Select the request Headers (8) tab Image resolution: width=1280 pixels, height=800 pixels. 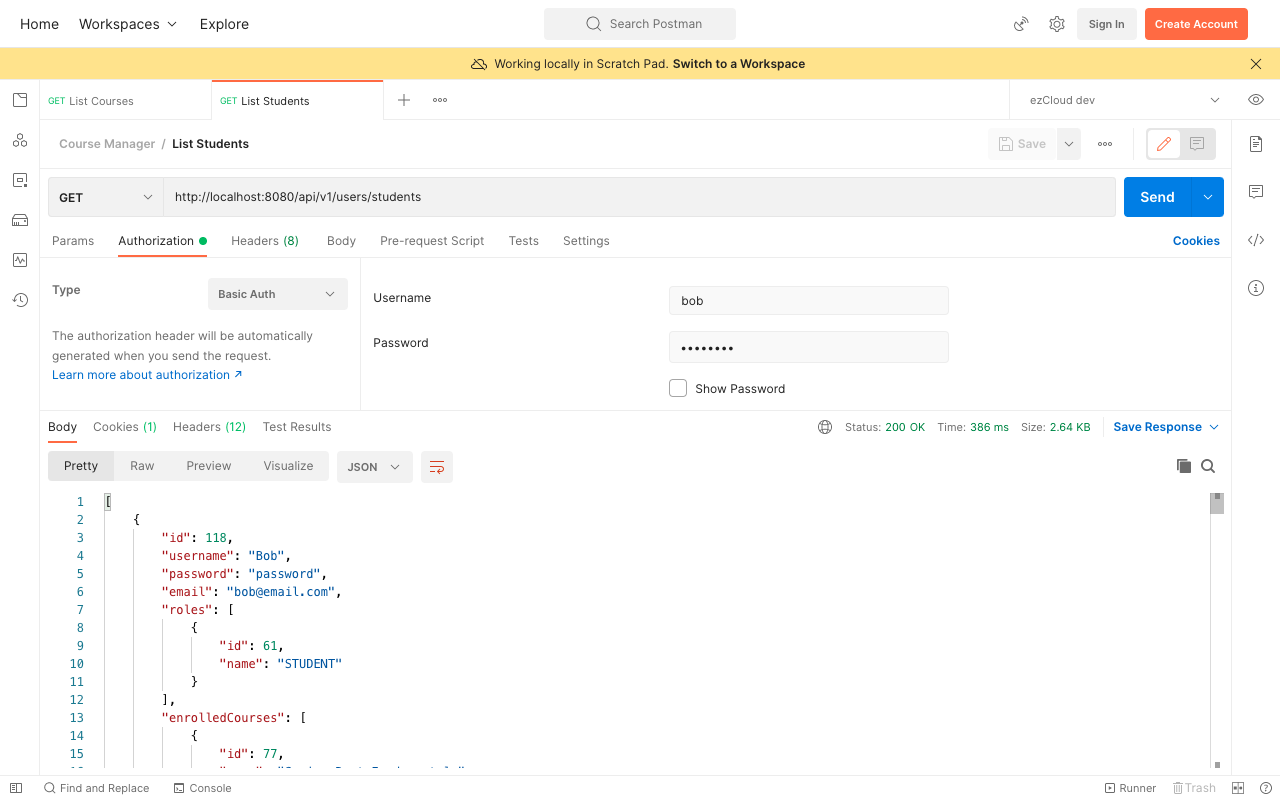pyautogui.click(x=265, y=241)
